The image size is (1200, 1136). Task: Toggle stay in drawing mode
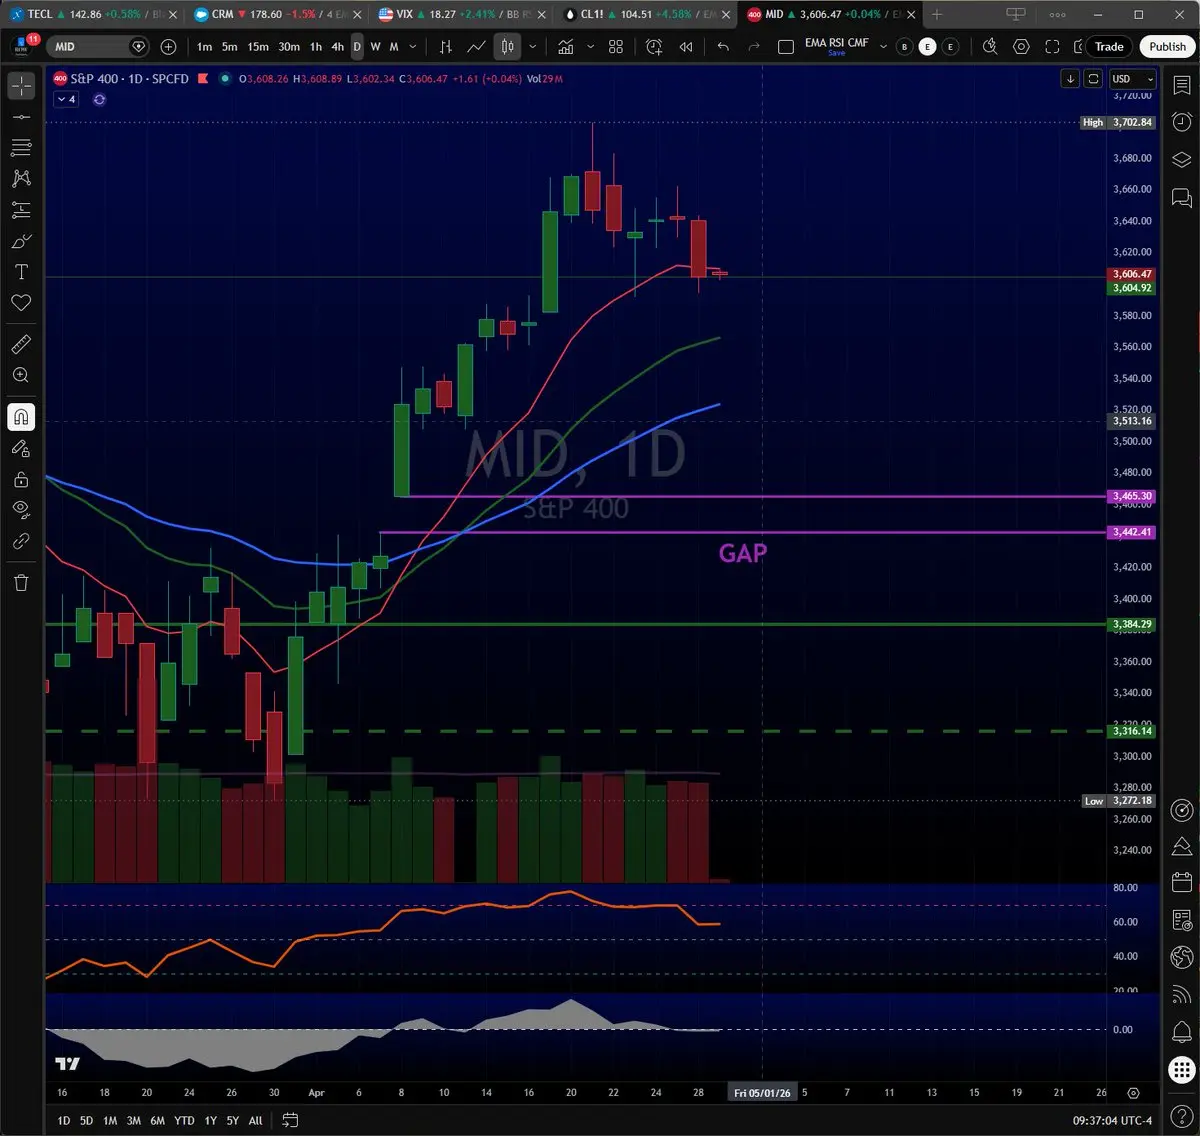21,448
